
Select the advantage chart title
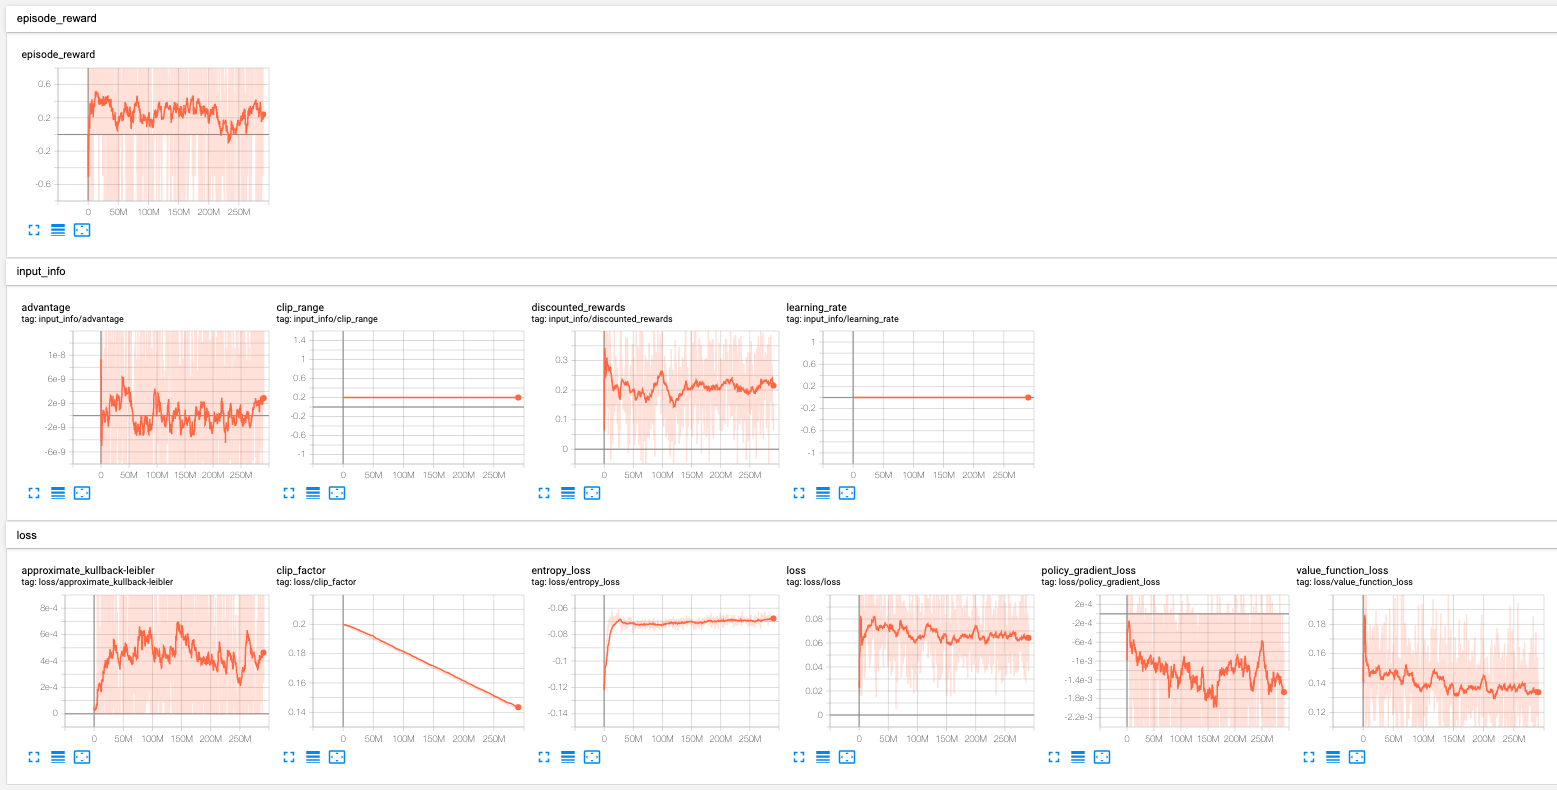pyautogui.click(x=46, y=308)
